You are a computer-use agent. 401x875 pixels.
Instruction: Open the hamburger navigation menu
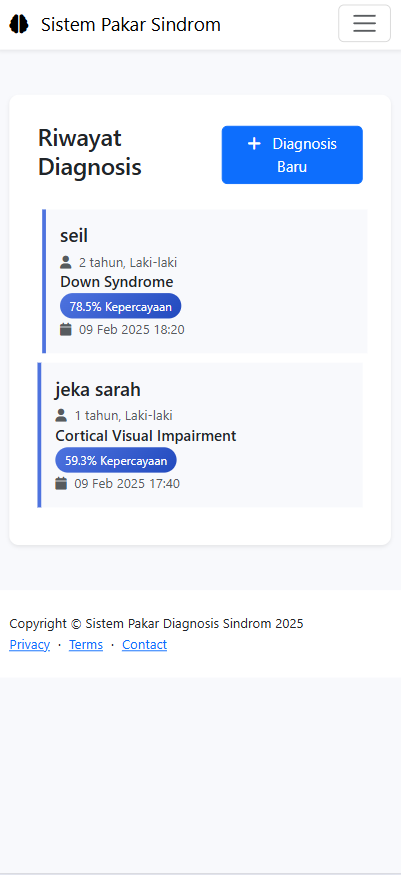pyautogui.click(x=364, y=23)
